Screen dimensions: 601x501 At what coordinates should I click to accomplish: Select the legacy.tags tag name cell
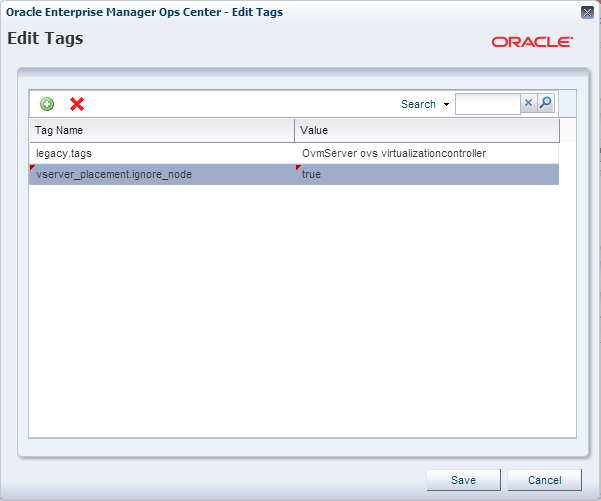pos(162,153)
